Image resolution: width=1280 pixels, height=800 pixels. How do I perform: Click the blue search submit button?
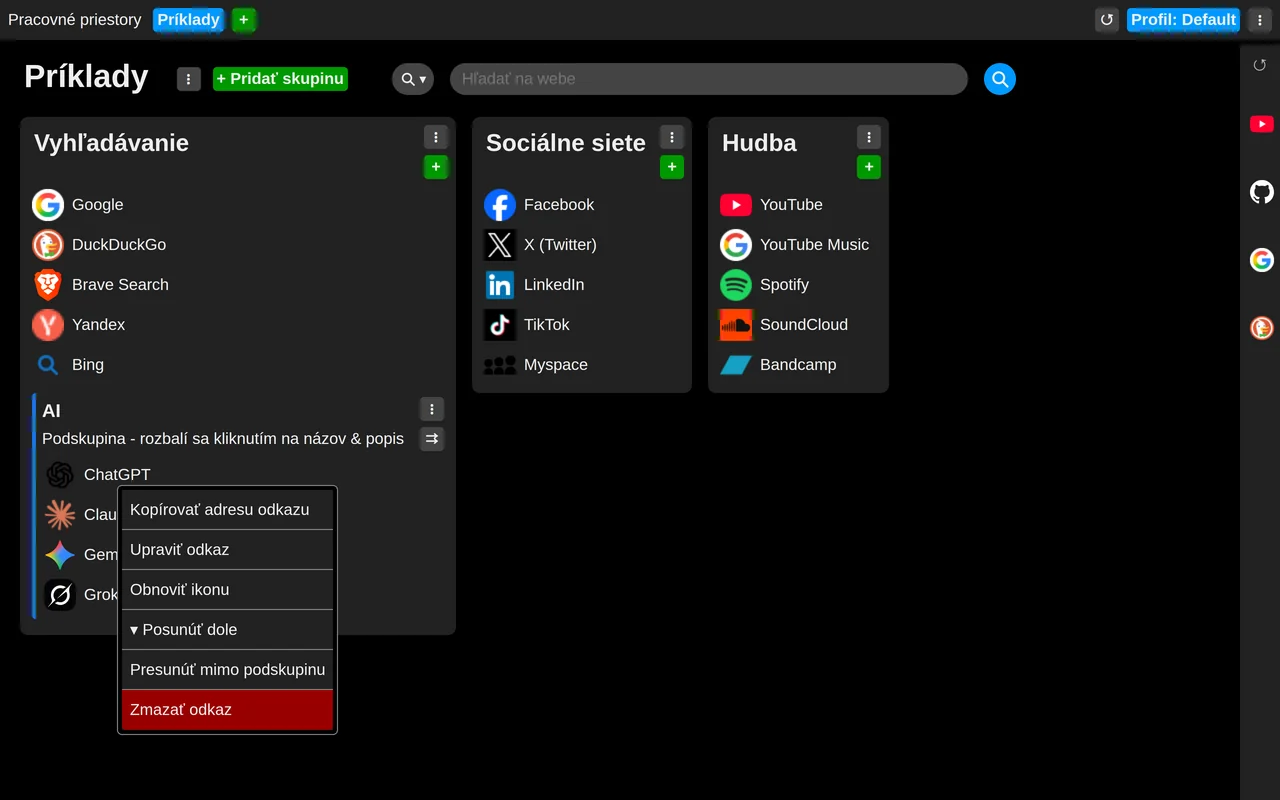(1000, 79)
